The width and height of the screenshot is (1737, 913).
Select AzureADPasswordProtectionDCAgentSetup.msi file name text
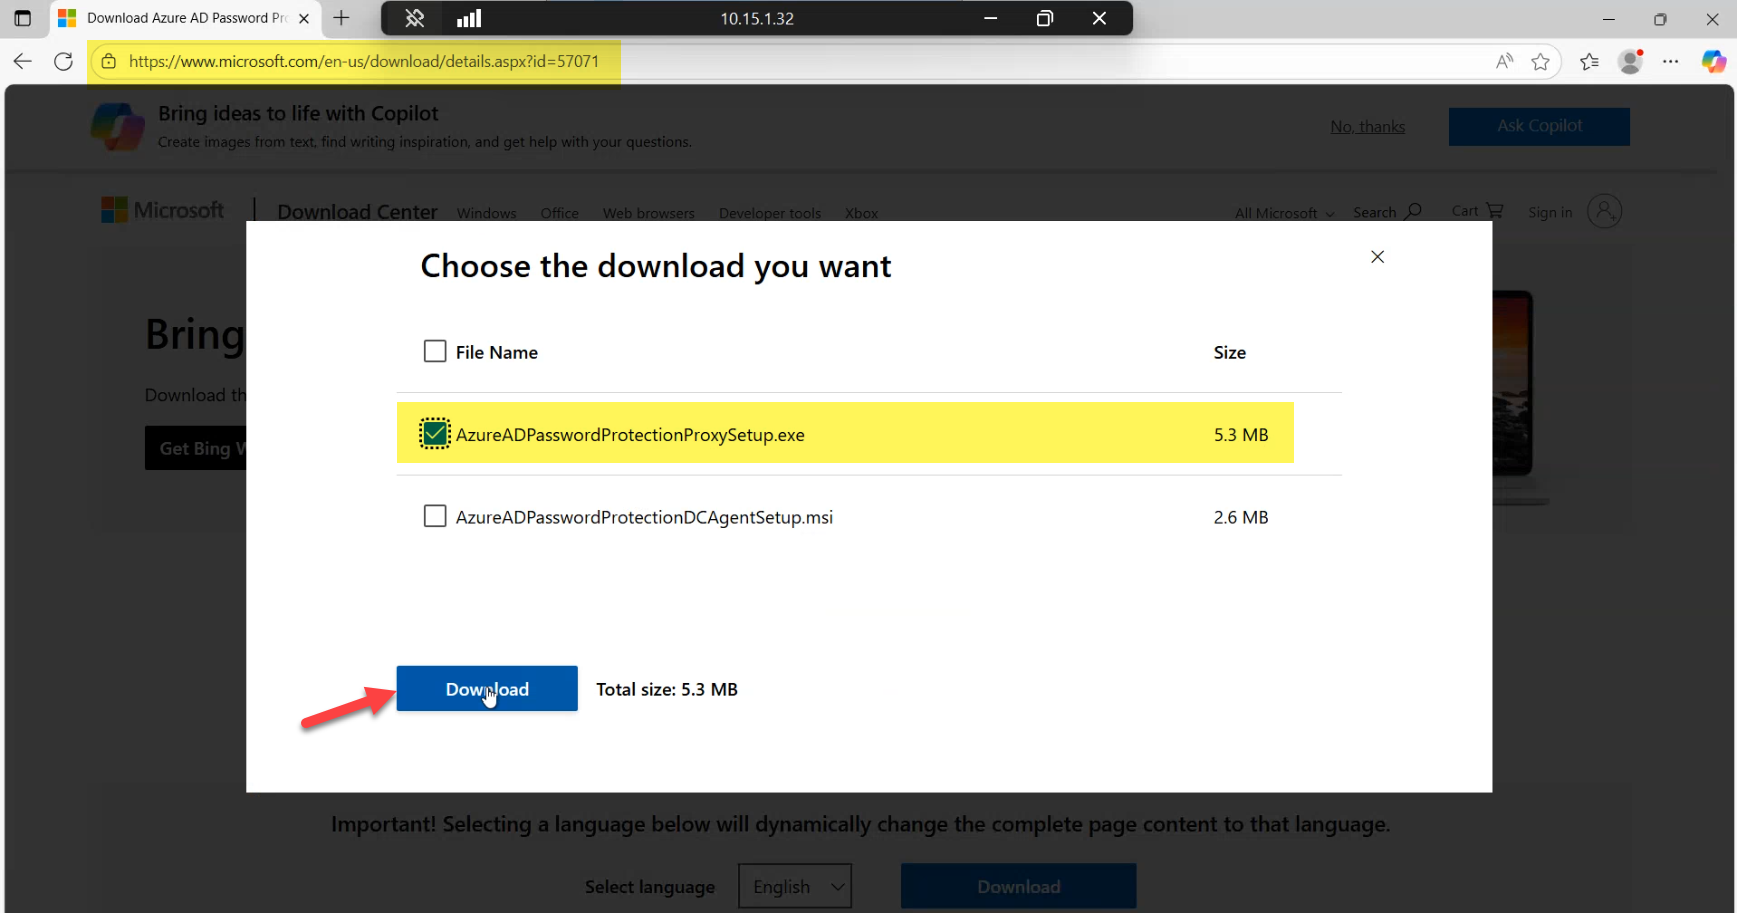tap(644, 517)
